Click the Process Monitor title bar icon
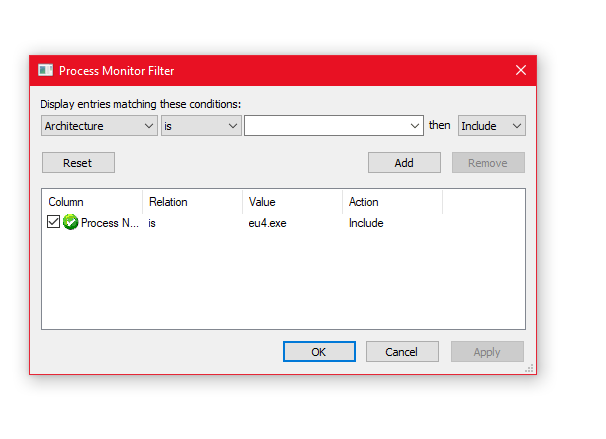This screenshot has height=439, width=606. click(x=46, y=70)
